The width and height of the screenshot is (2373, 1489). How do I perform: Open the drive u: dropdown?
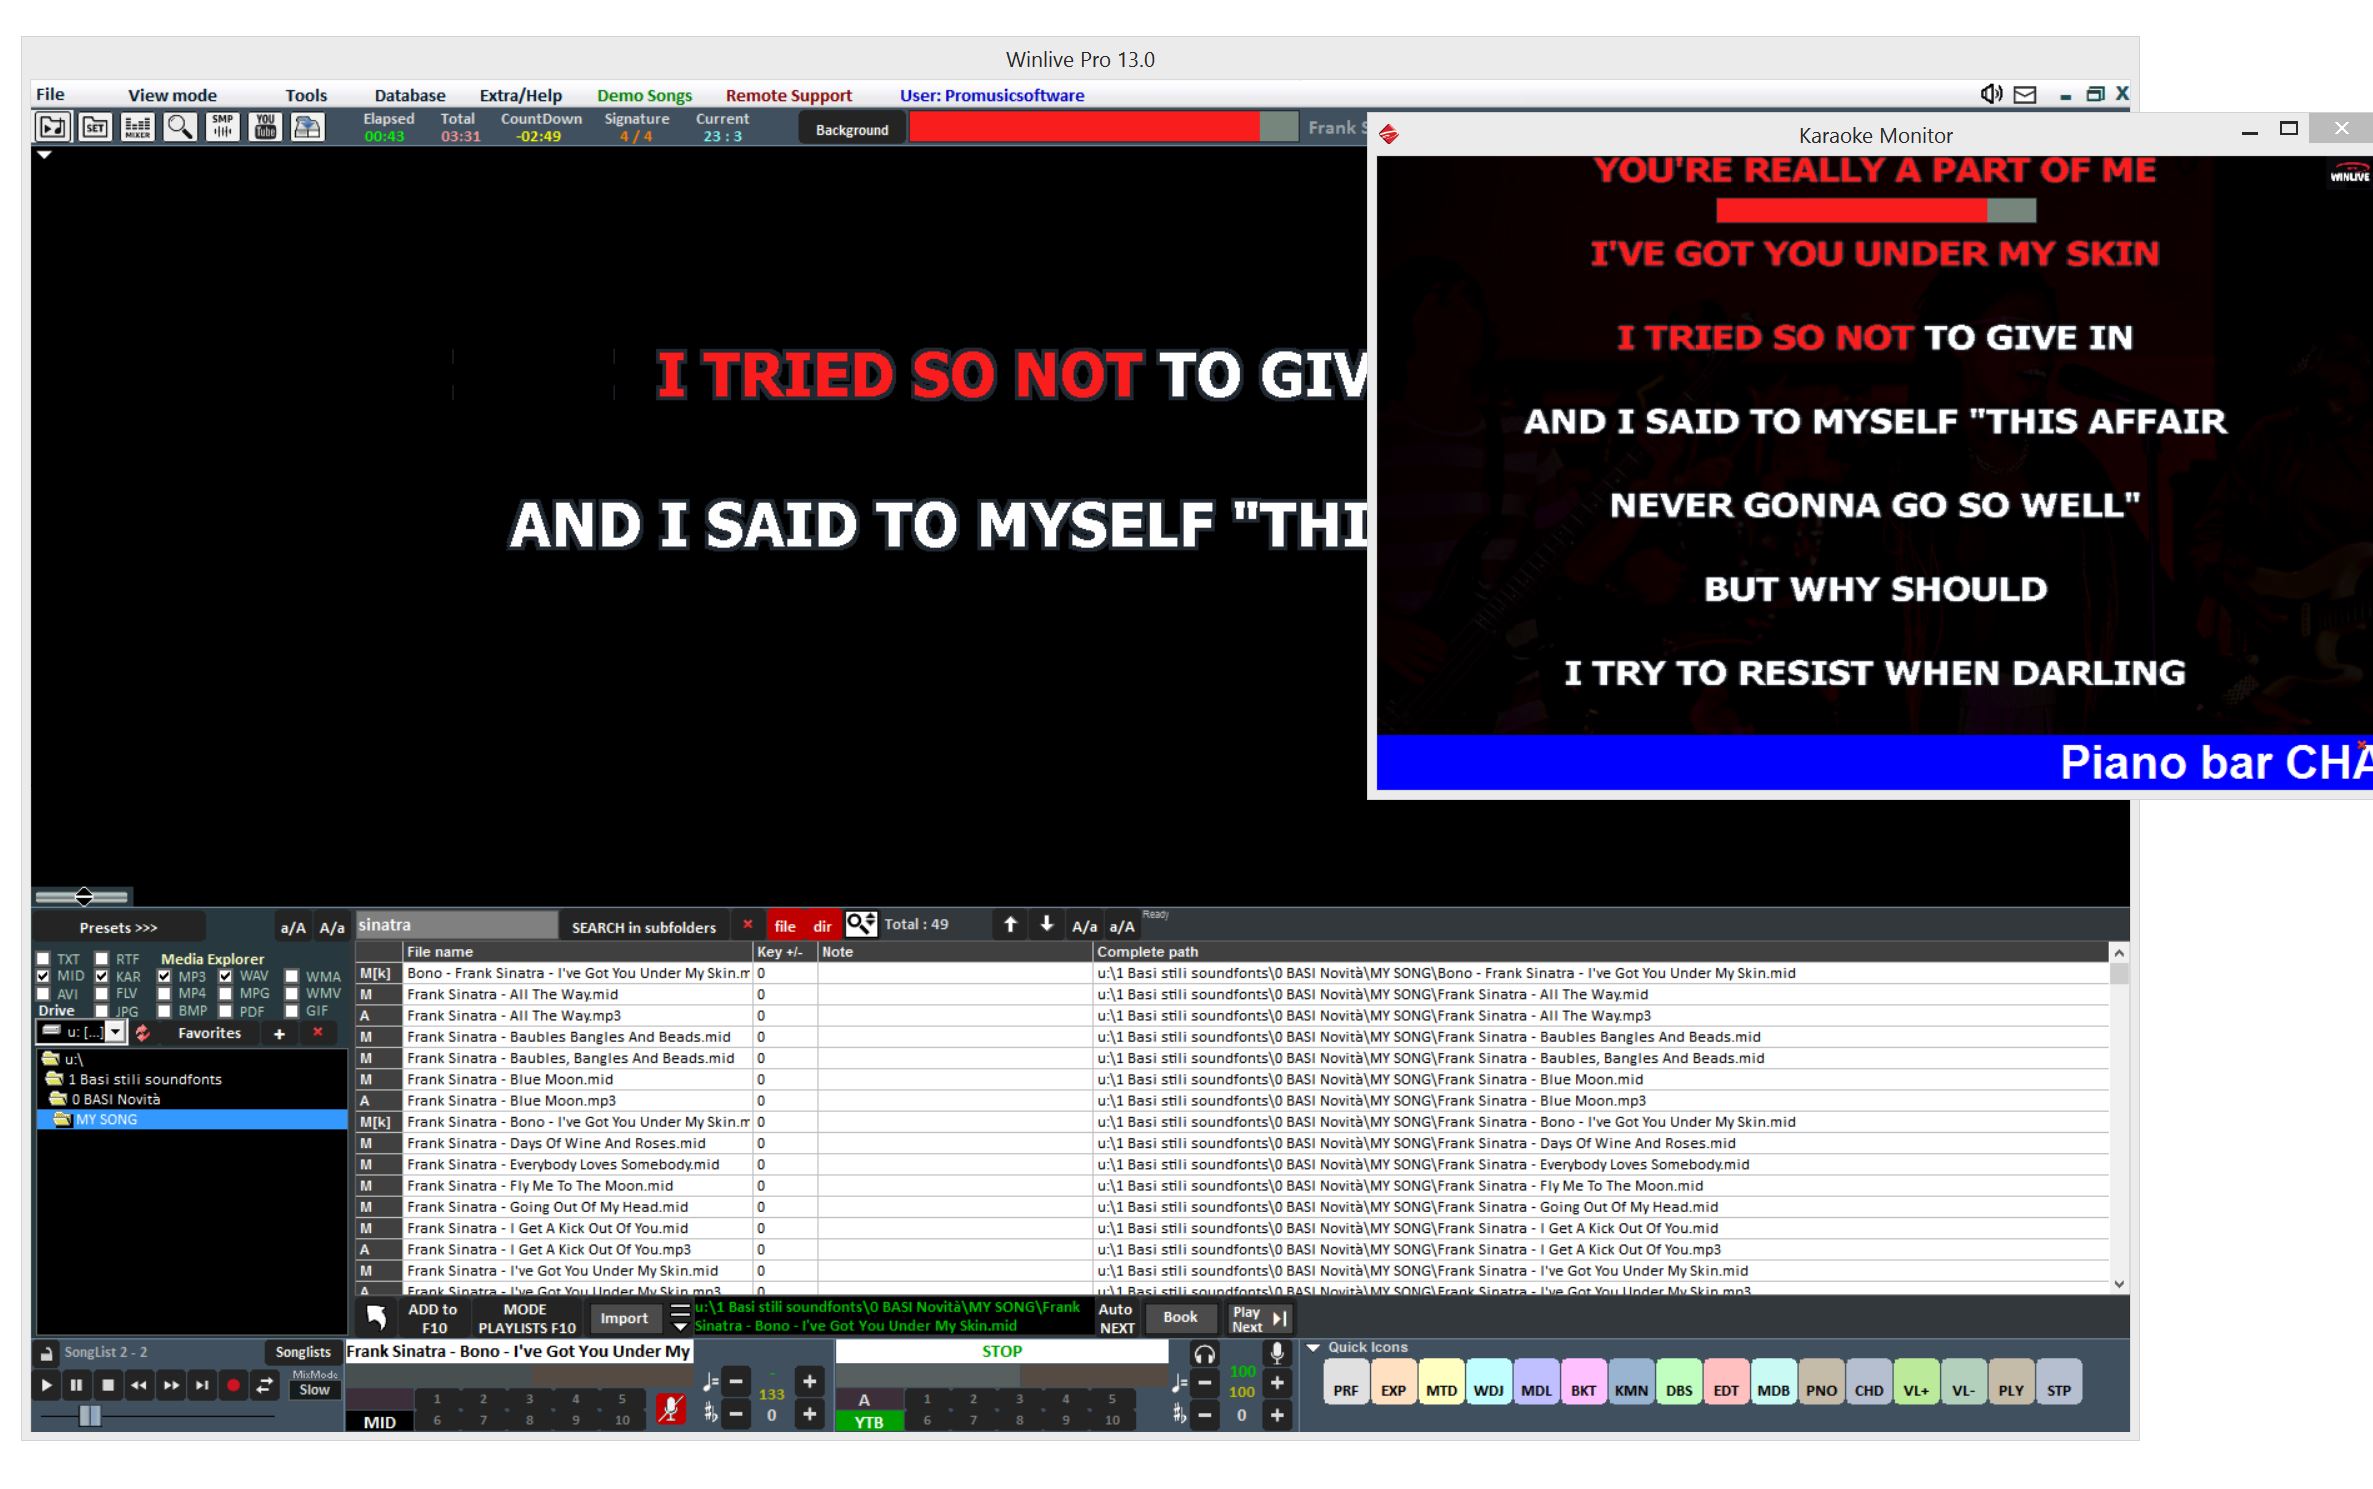point(116,1033)
